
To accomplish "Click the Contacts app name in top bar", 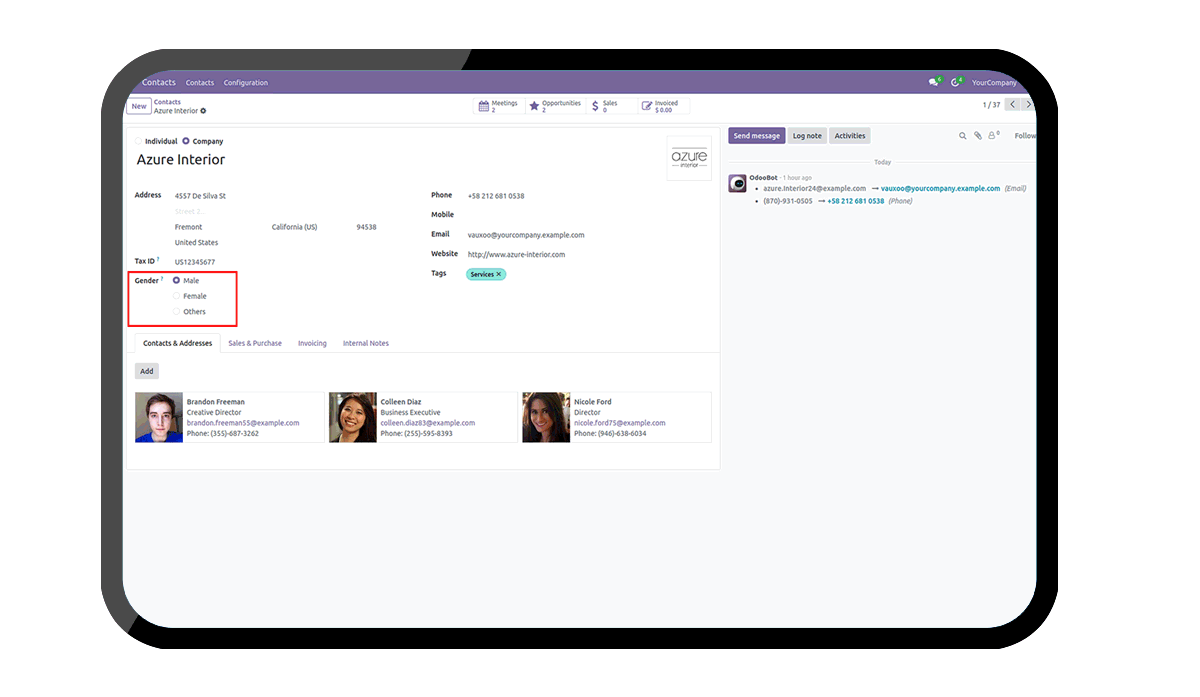I will tap(159, 83).
